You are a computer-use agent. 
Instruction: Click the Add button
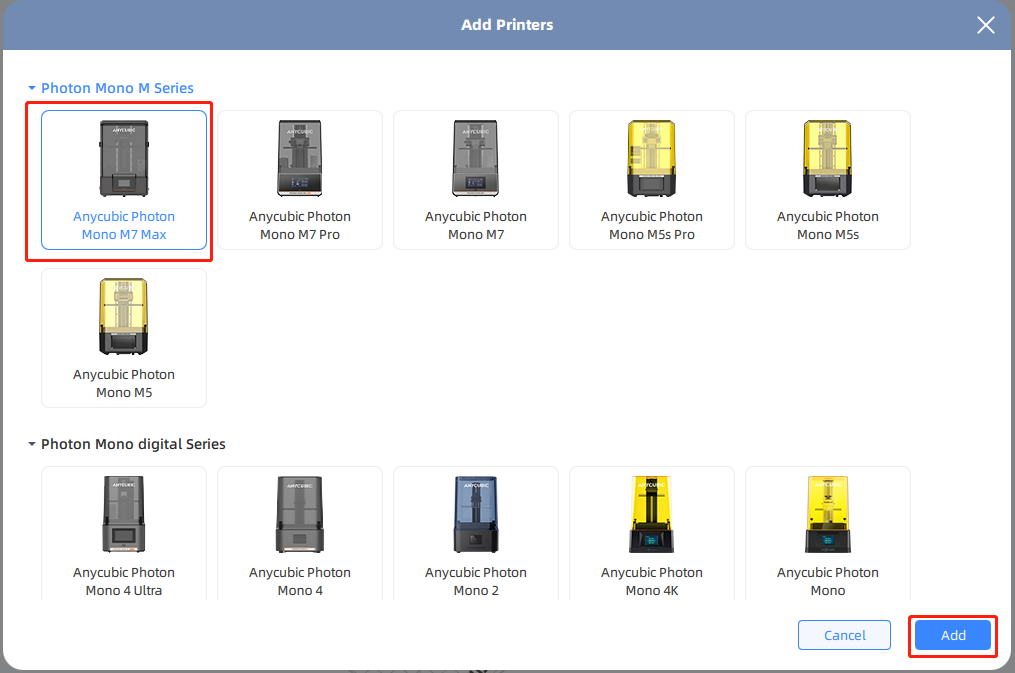(x=953, y=635)
